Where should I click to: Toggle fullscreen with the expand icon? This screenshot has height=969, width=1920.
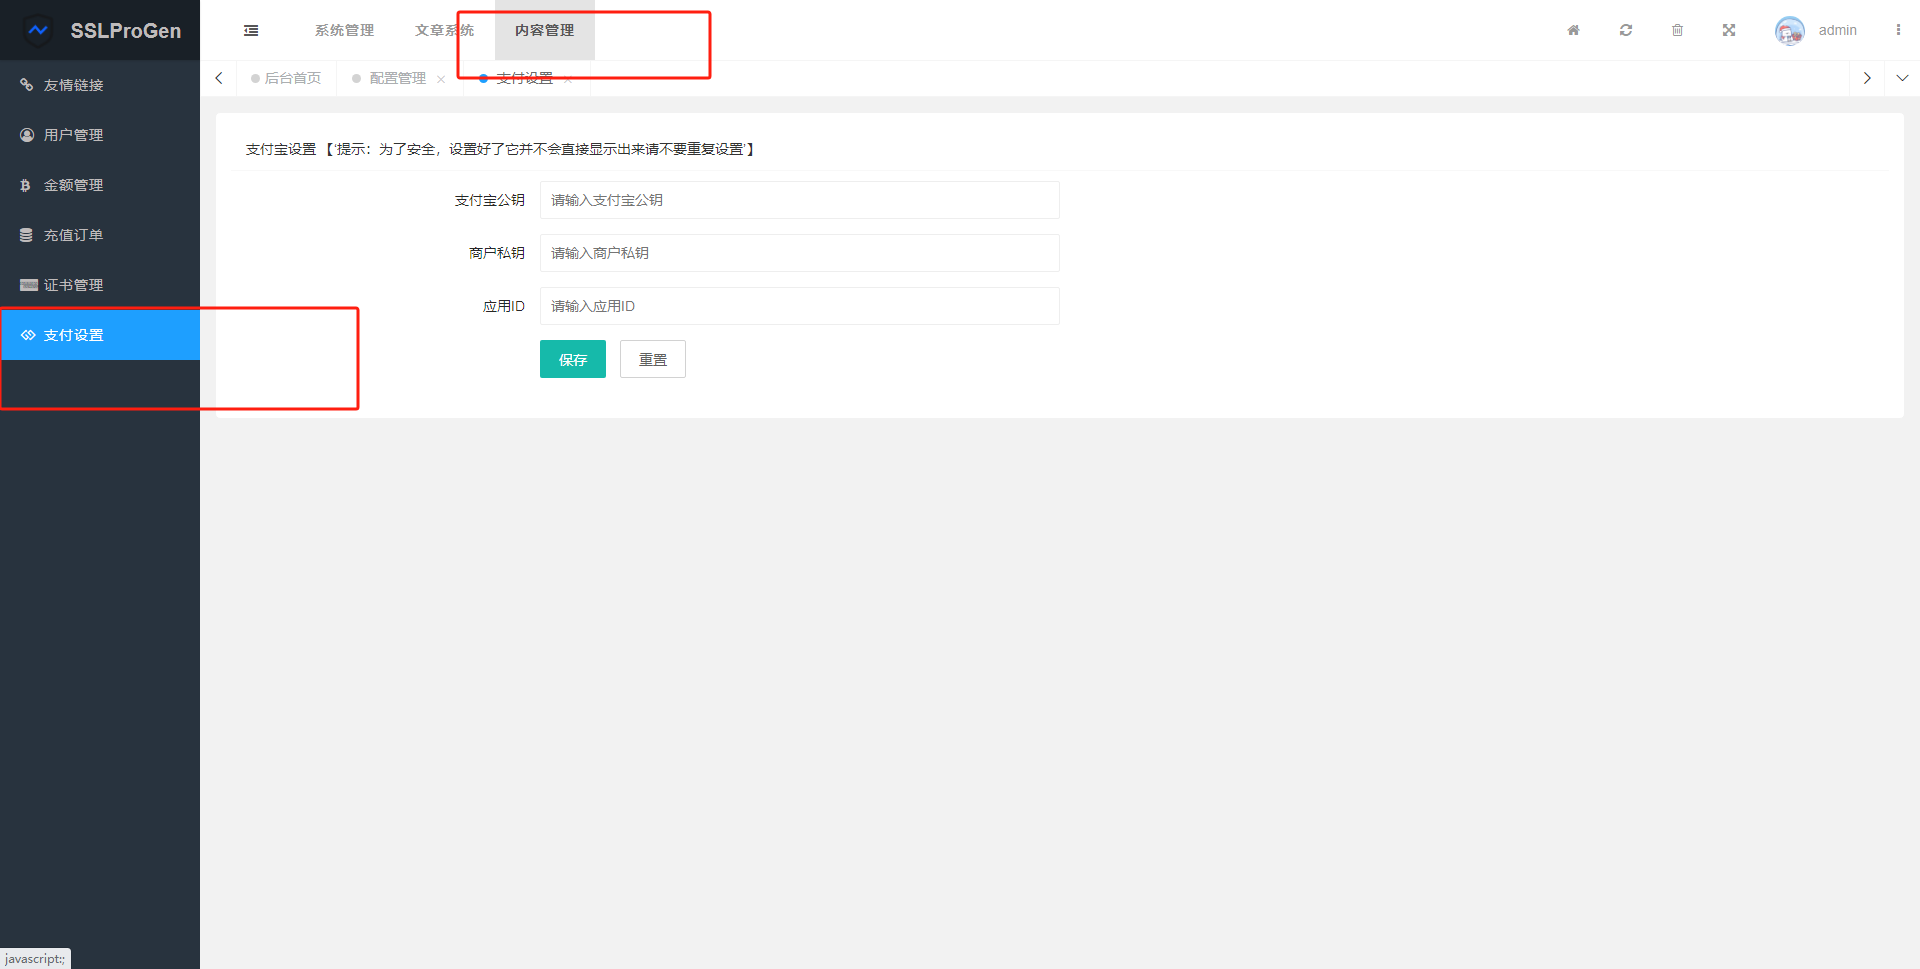pyautogui.click(x=1729, y=31)
